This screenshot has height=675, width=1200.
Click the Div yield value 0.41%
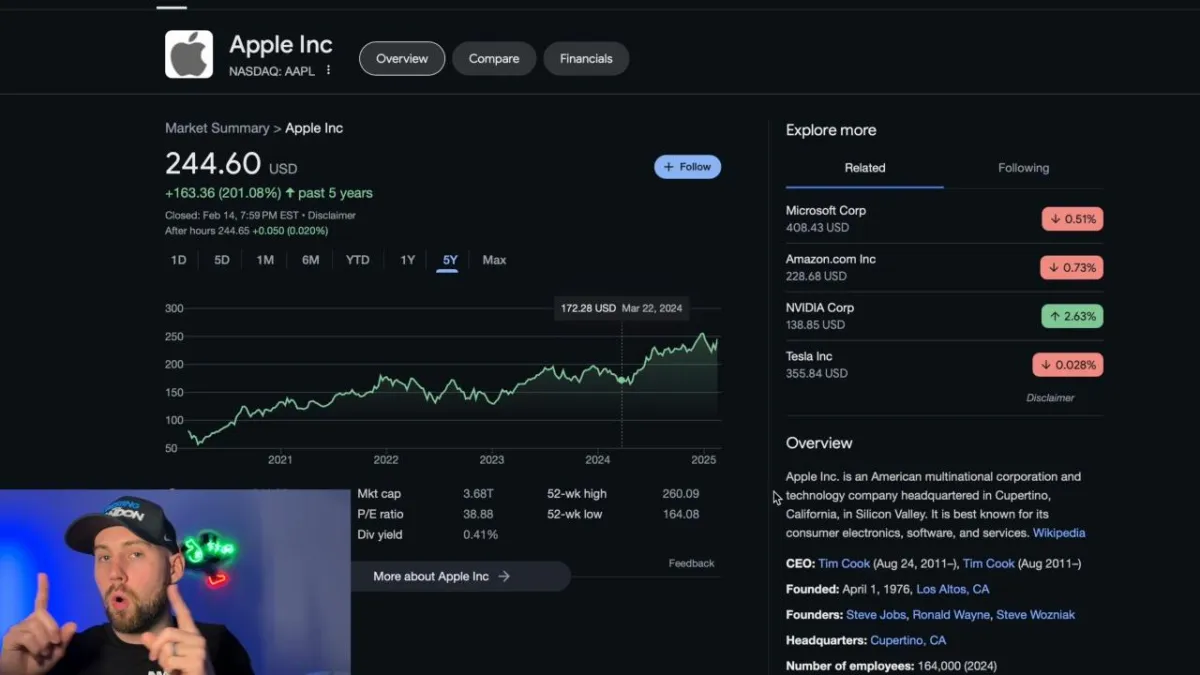point(480,534)
